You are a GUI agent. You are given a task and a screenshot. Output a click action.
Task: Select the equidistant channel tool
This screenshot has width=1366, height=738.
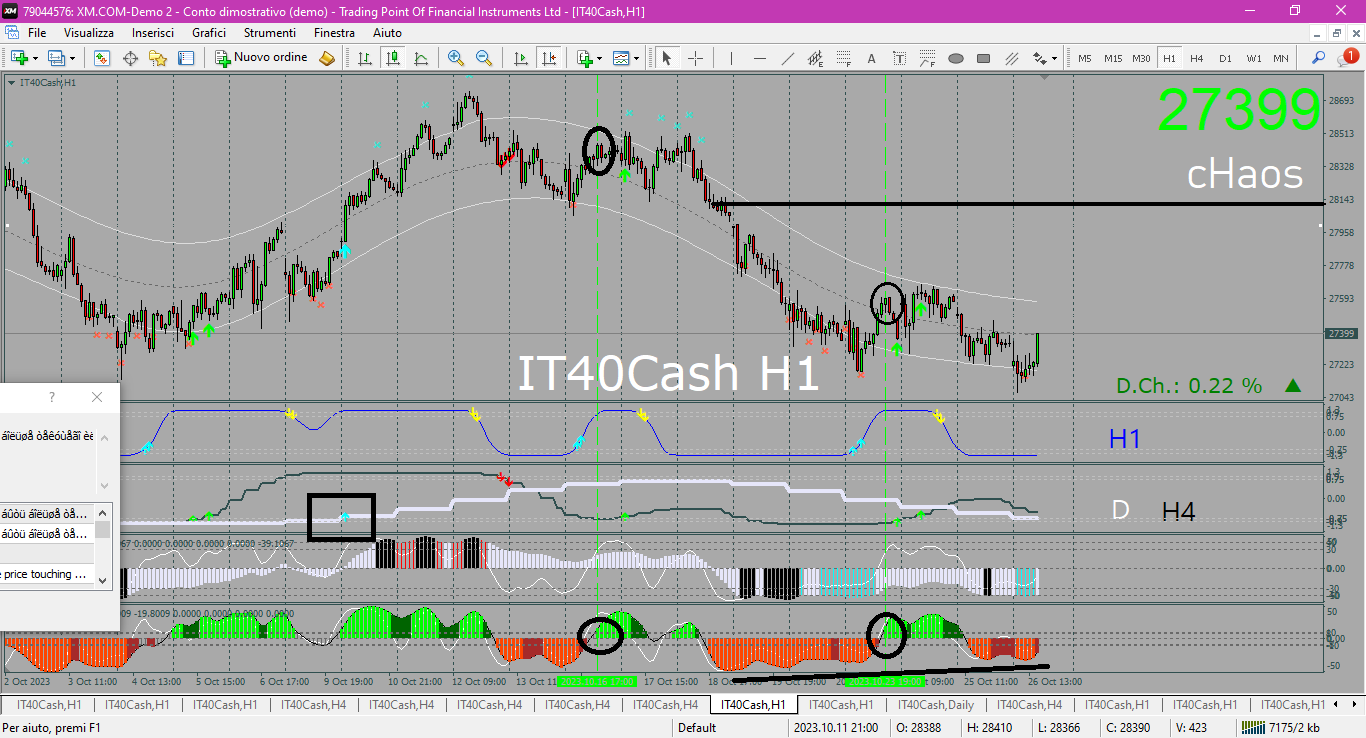click(x=816, y=58)
